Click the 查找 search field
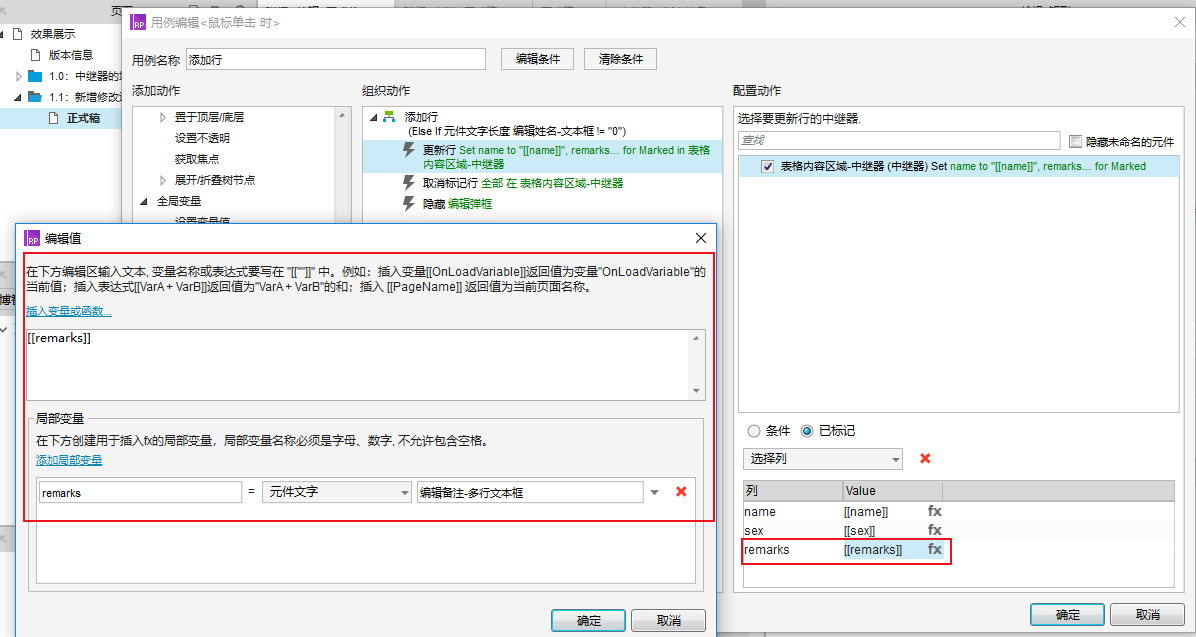This screenshot has width=1196, height=637. pyautogui.click(x=899, y=141)
